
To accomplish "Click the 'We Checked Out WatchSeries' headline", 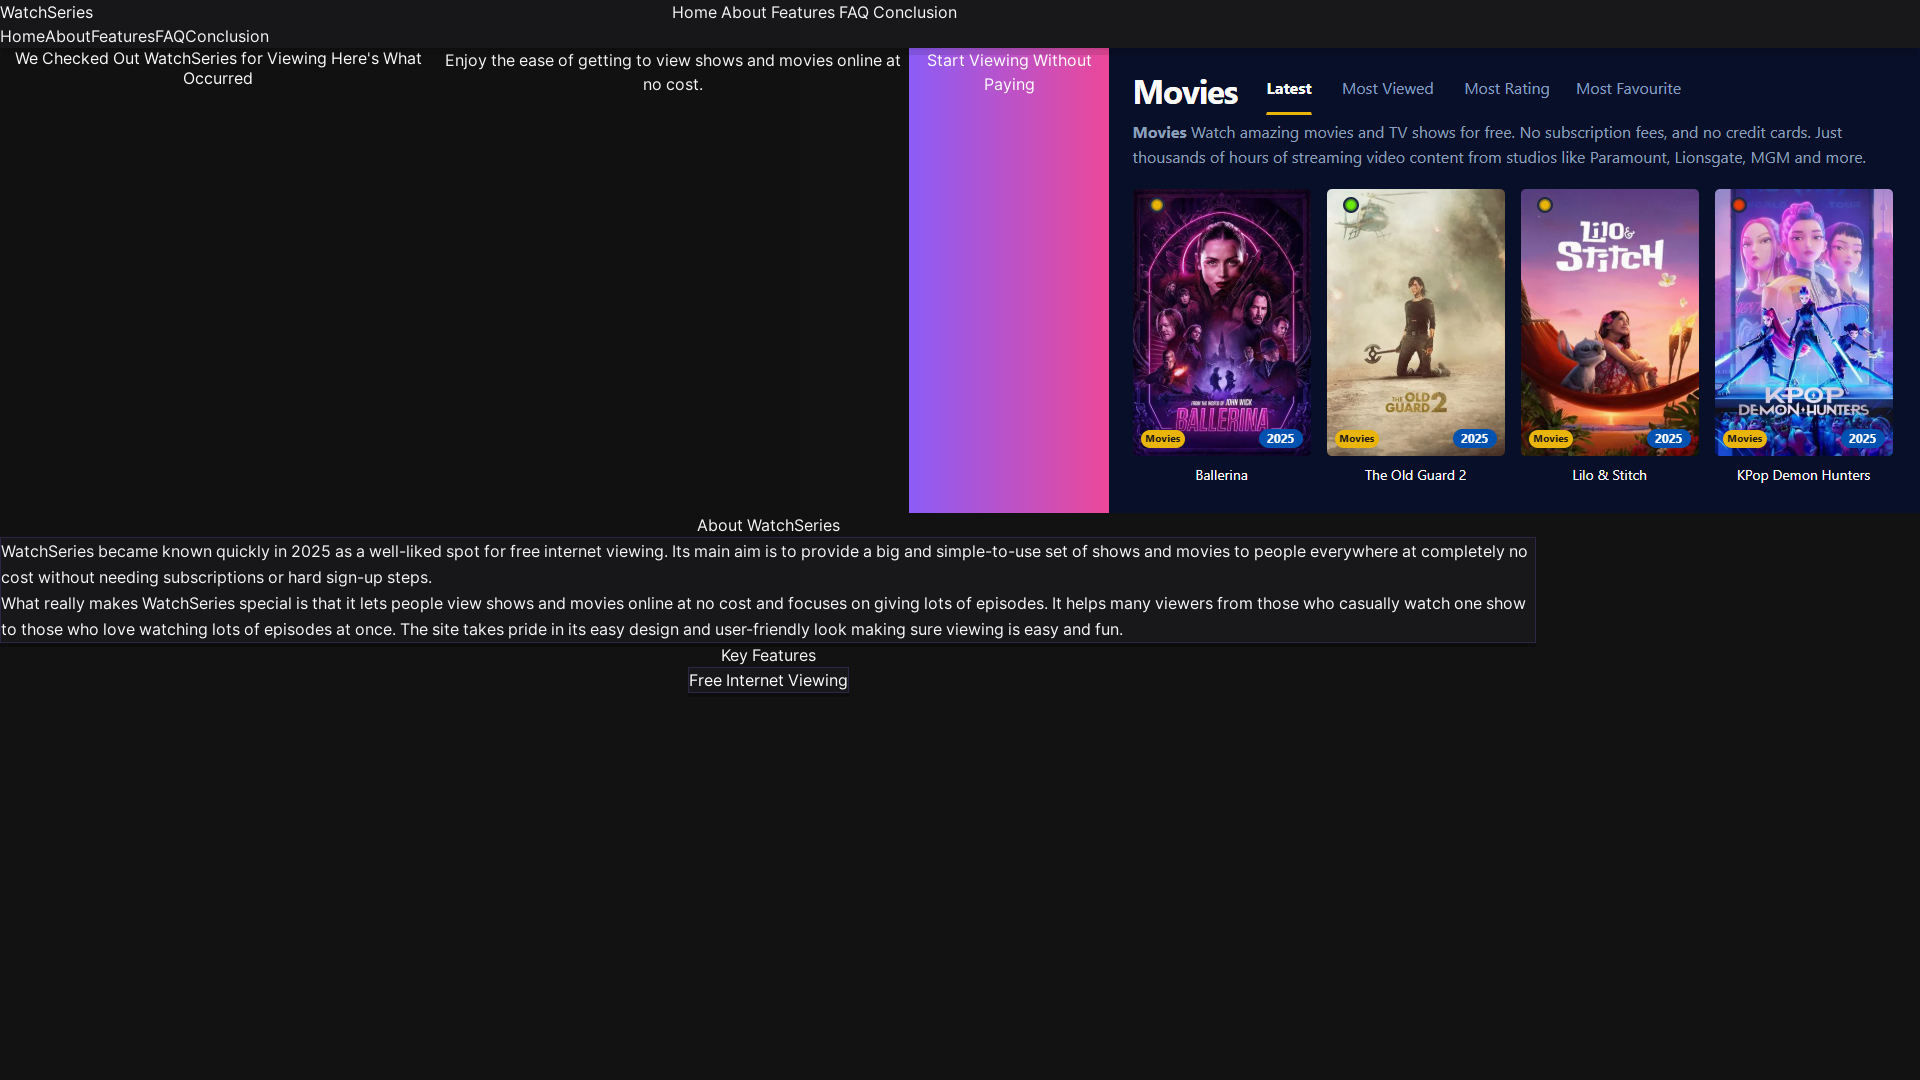I will pos(218,68).
